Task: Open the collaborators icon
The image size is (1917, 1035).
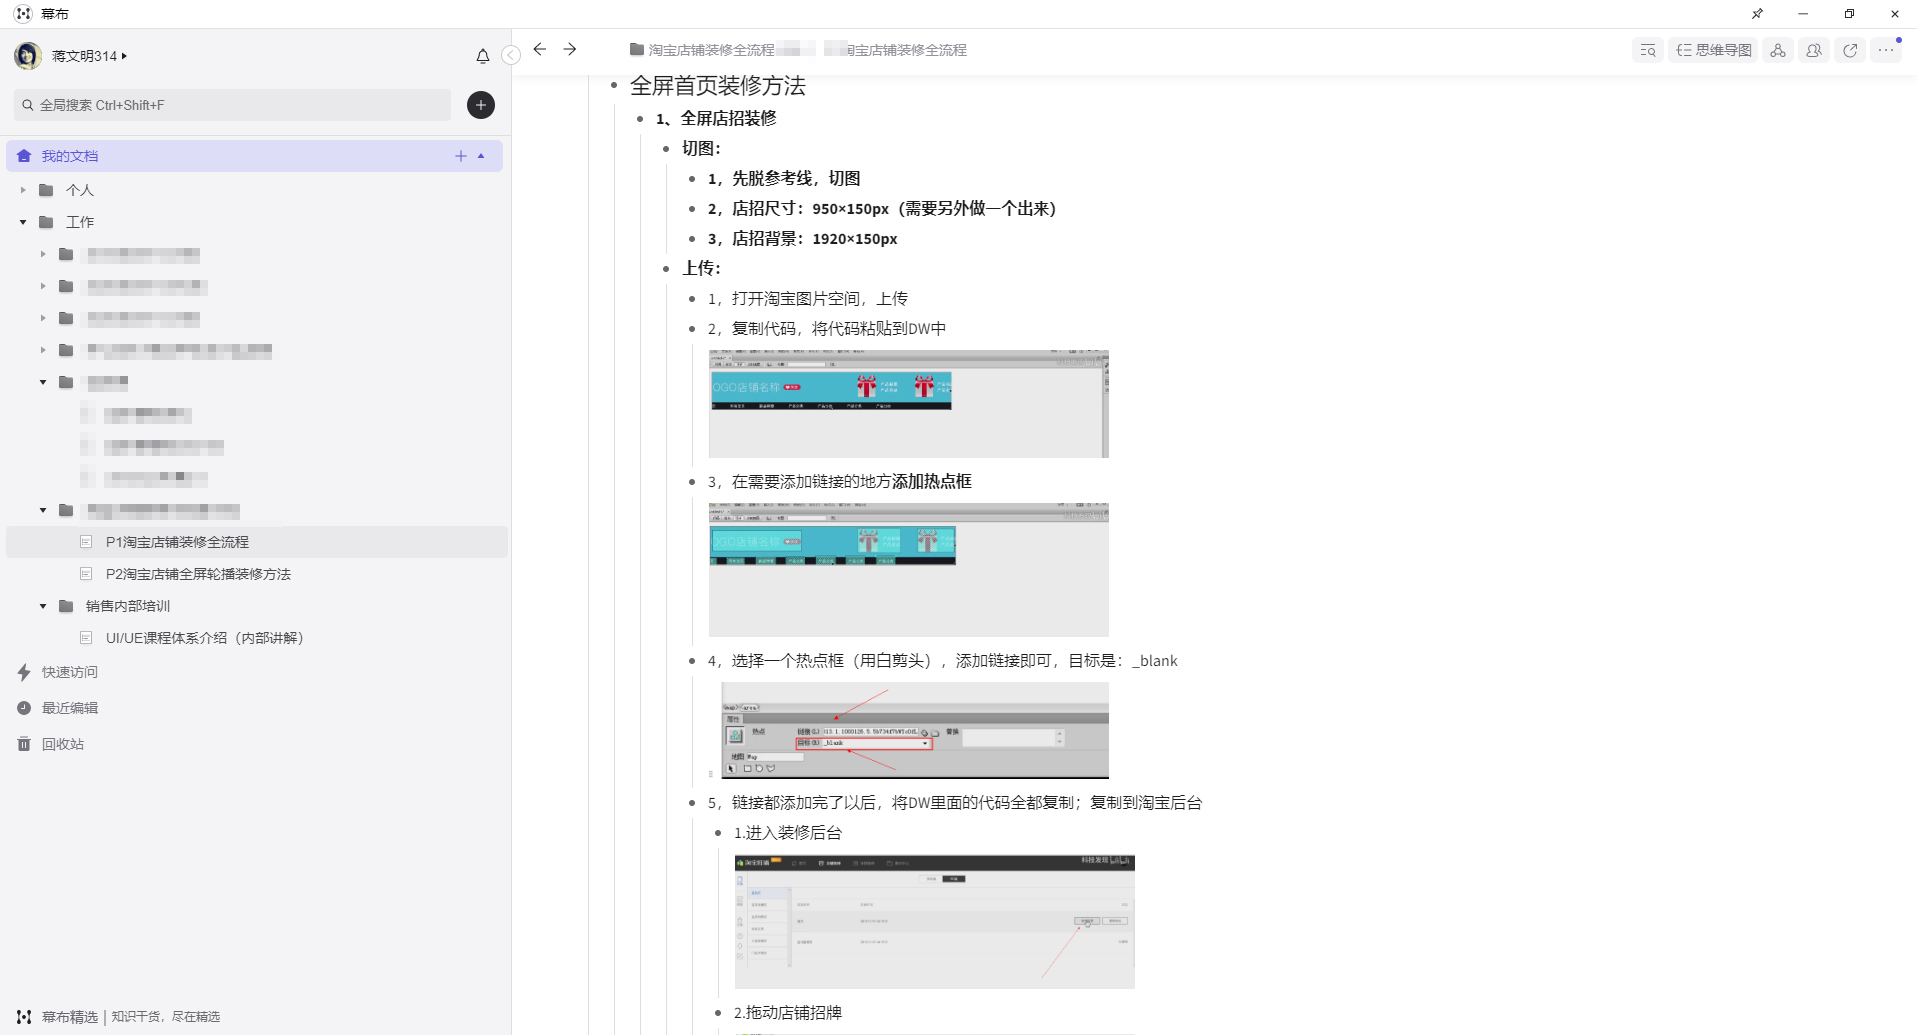Action: pyautogui.click(x=1814, y=50)
